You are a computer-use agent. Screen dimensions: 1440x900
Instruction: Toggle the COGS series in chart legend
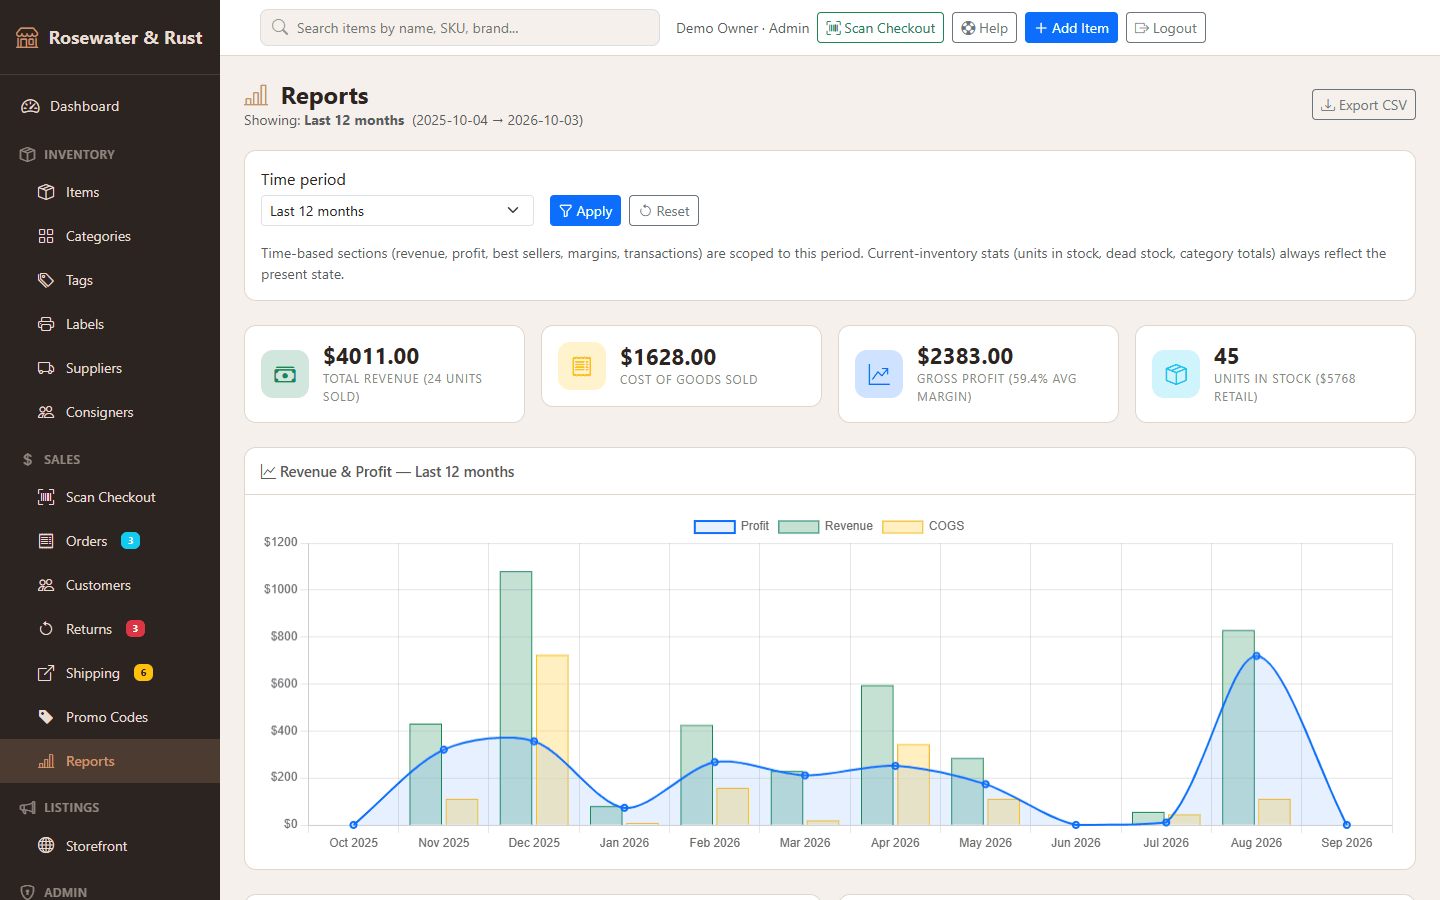point(923,526)
